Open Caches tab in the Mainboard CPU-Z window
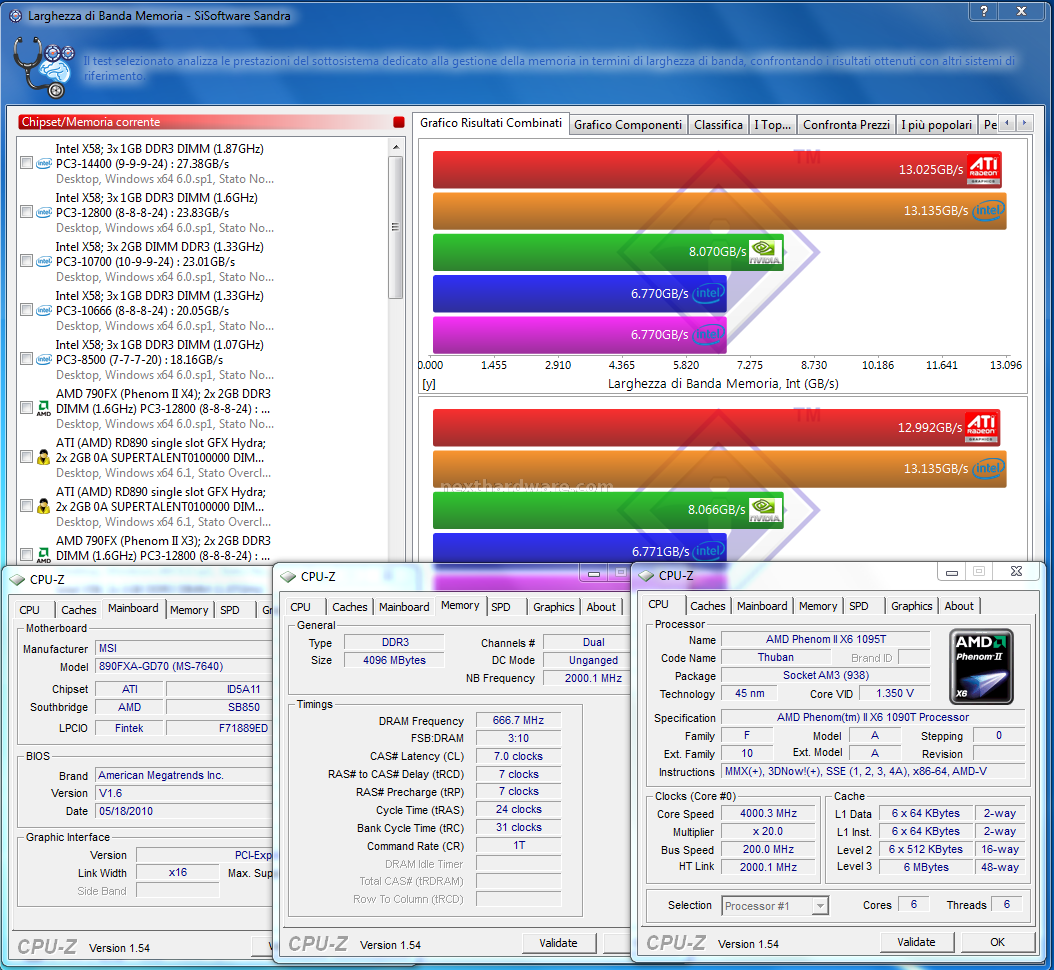The width and height of the screenshot is (1054, 970). 79,610
